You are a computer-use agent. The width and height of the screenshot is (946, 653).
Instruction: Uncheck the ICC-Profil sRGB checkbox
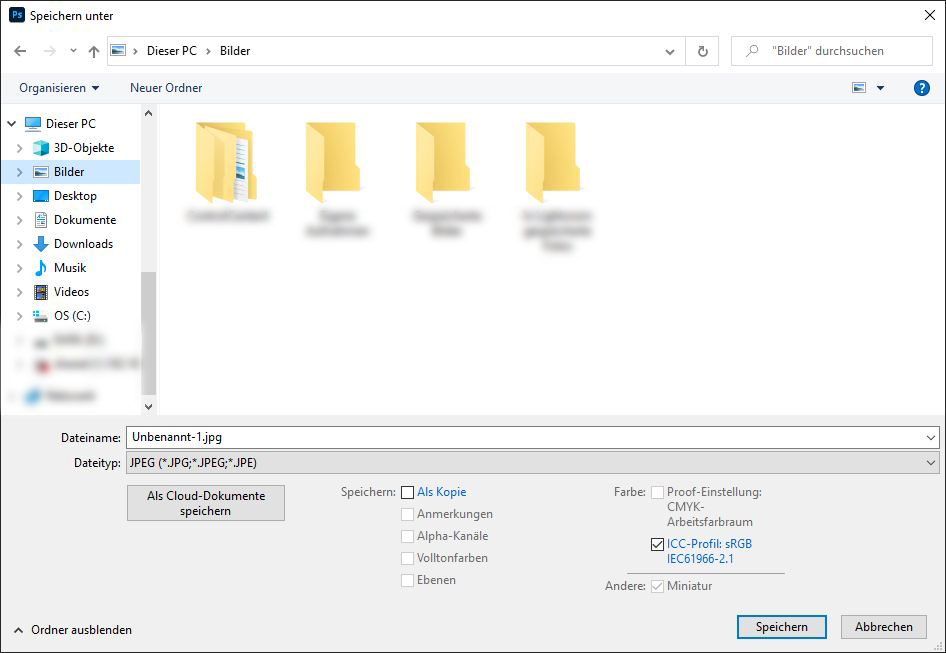tap(658, 544)
